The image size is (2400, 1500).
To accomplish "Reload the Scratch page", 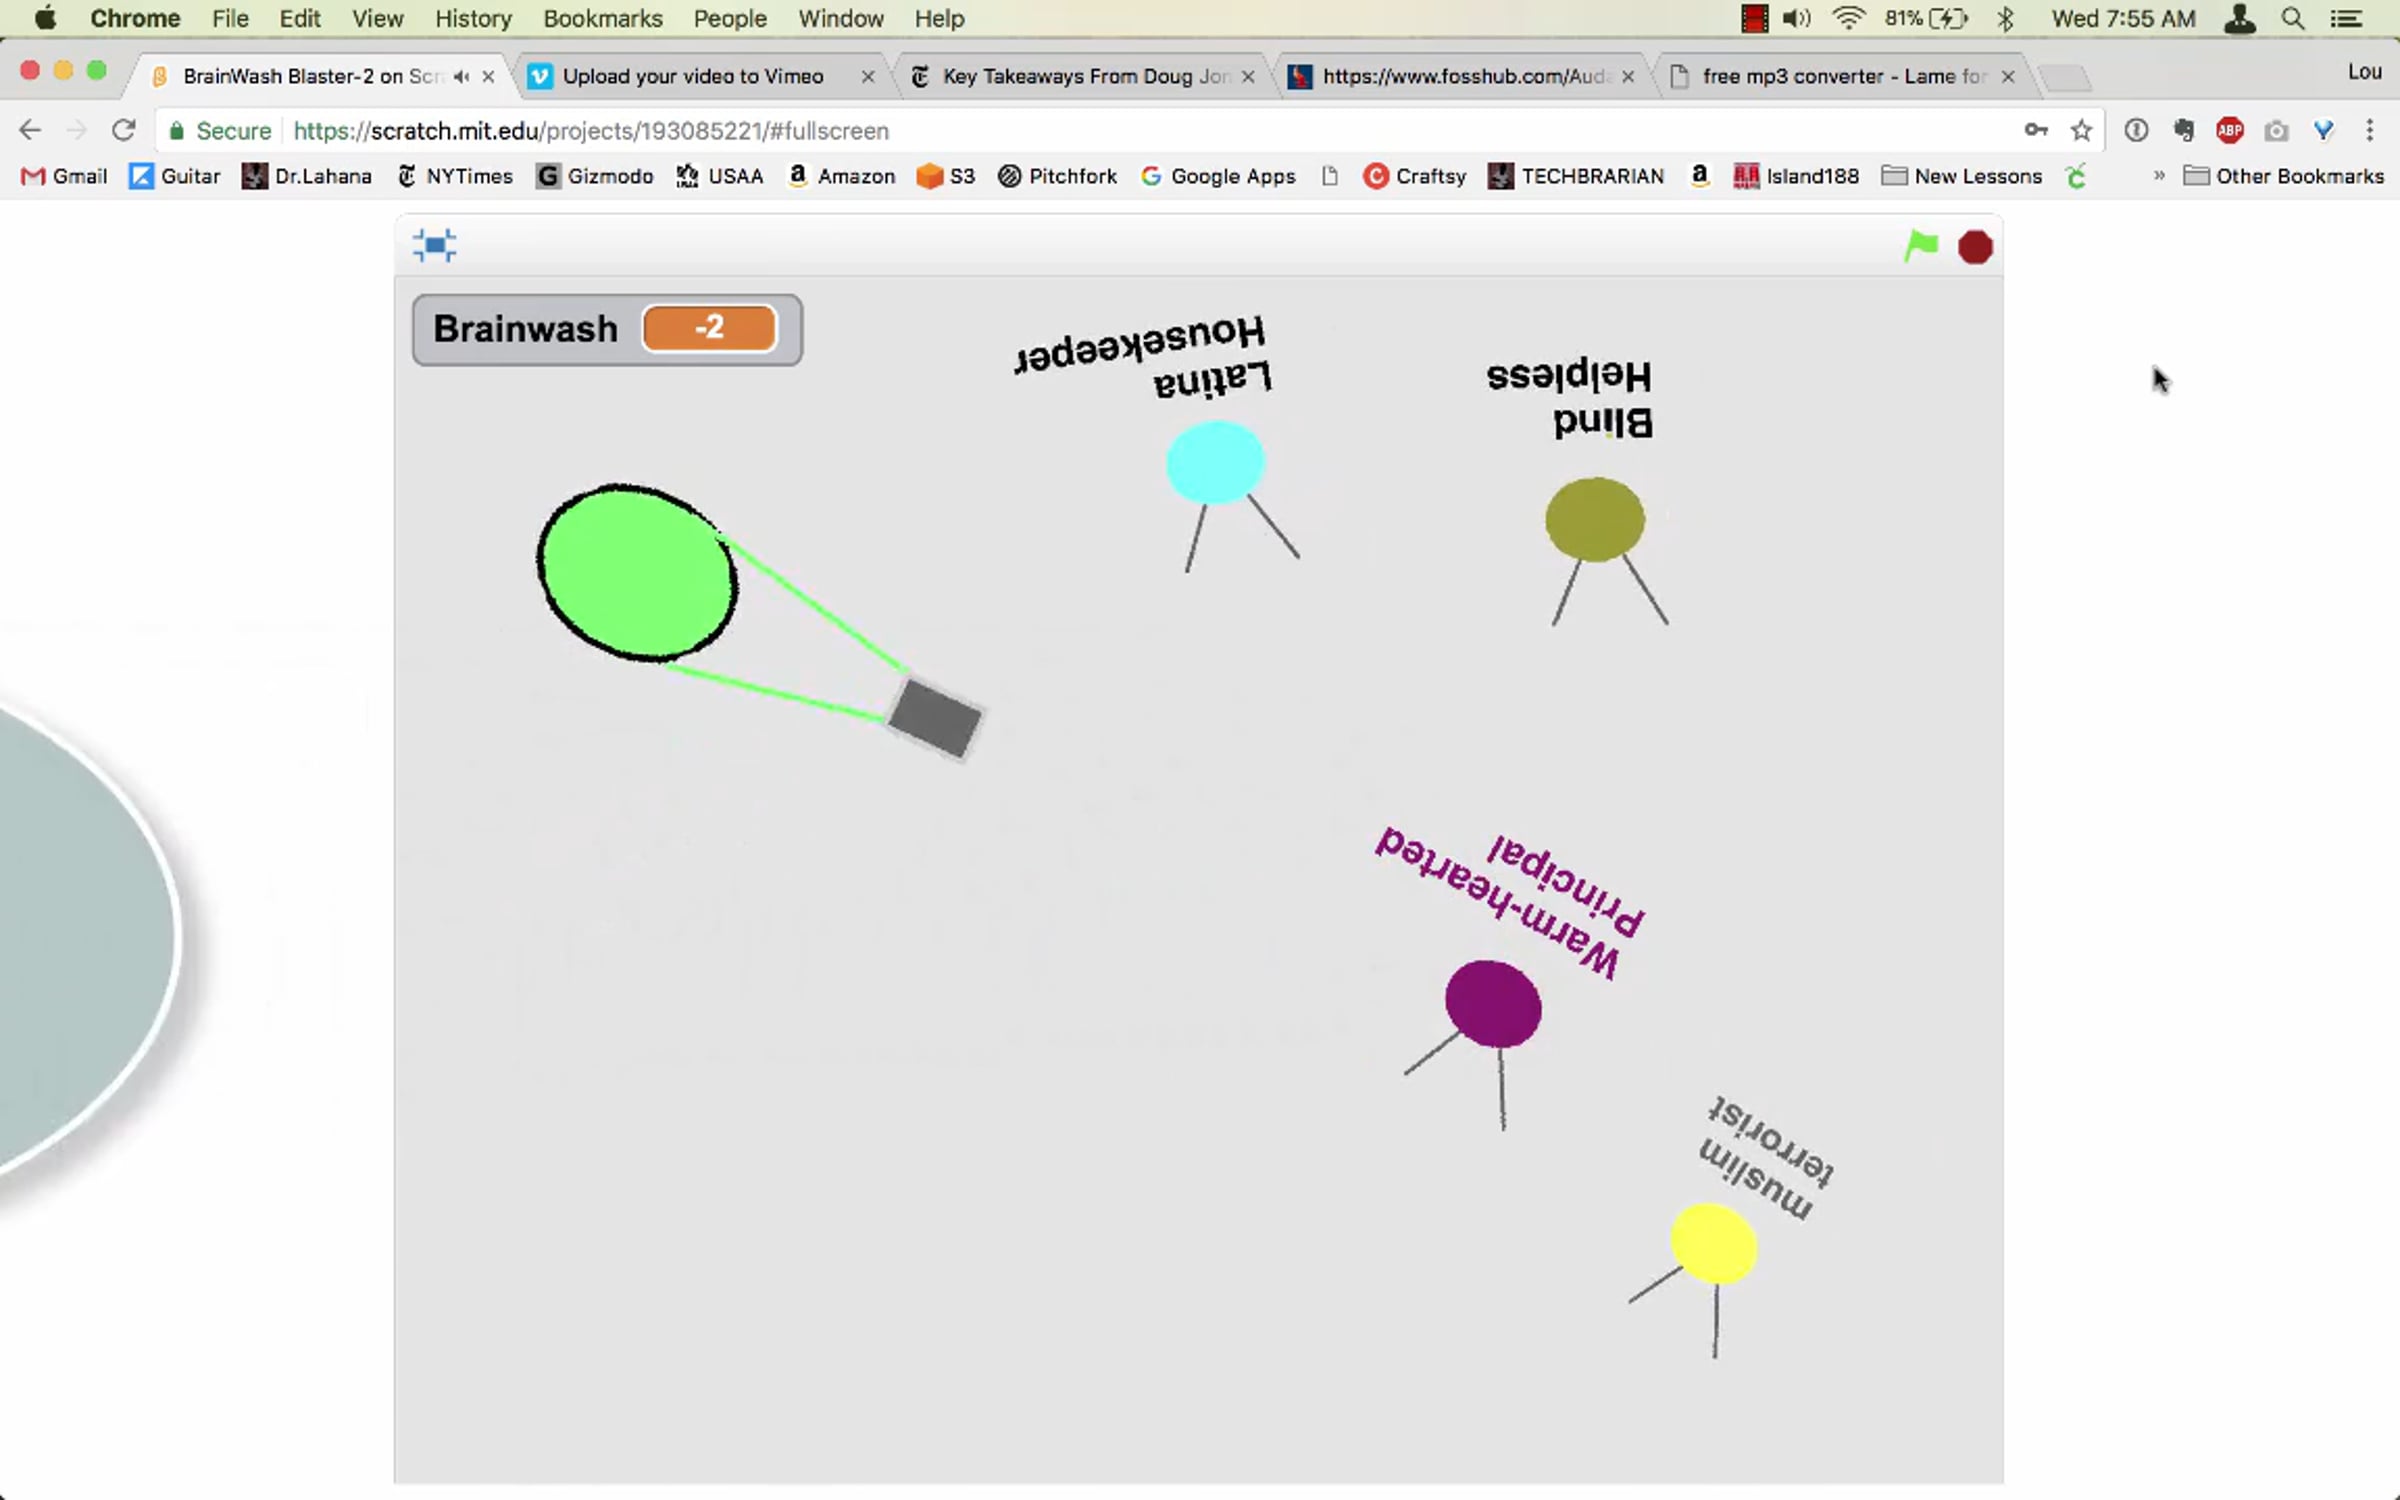I will point(123,131).
